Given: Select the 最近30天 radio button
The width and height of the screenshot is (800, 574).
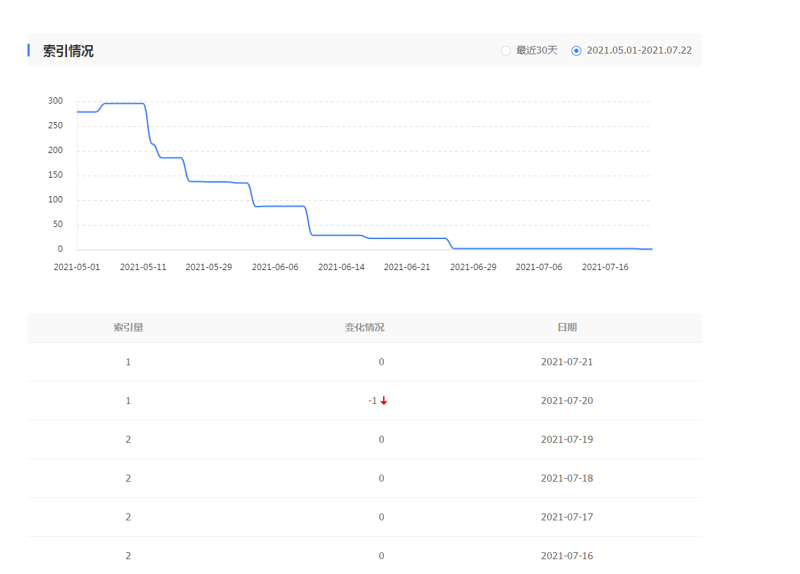Looking at the screenshot, I should [x=506, y=51].
